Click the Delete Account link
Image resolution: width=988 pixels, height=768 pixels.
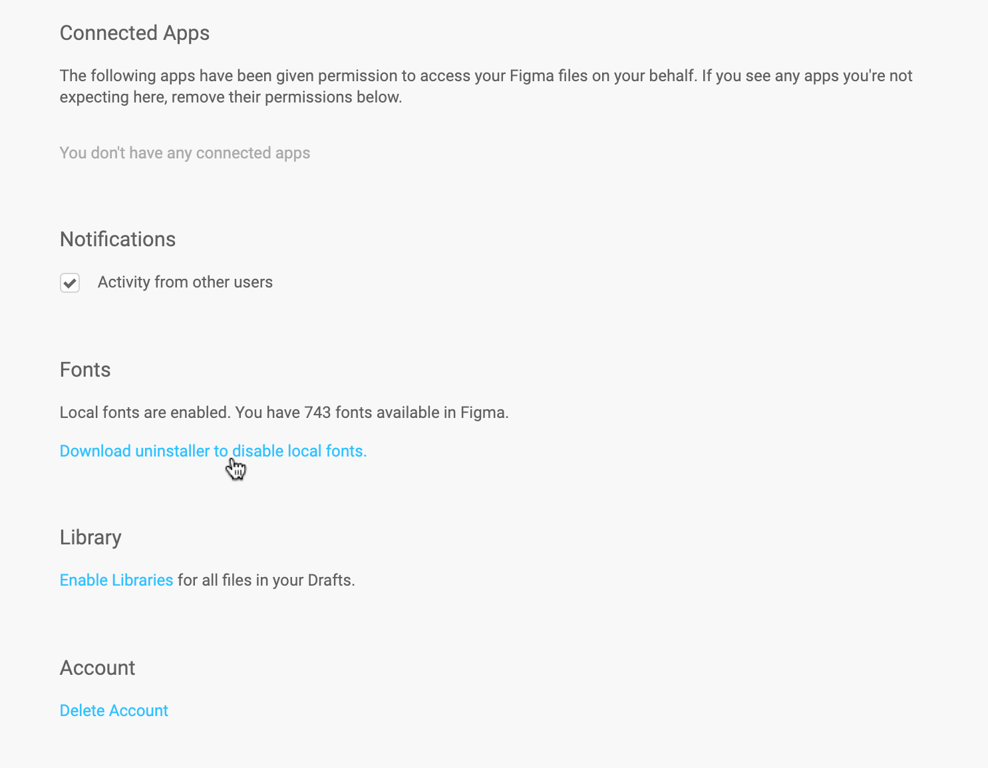click(x=114, y=710)
